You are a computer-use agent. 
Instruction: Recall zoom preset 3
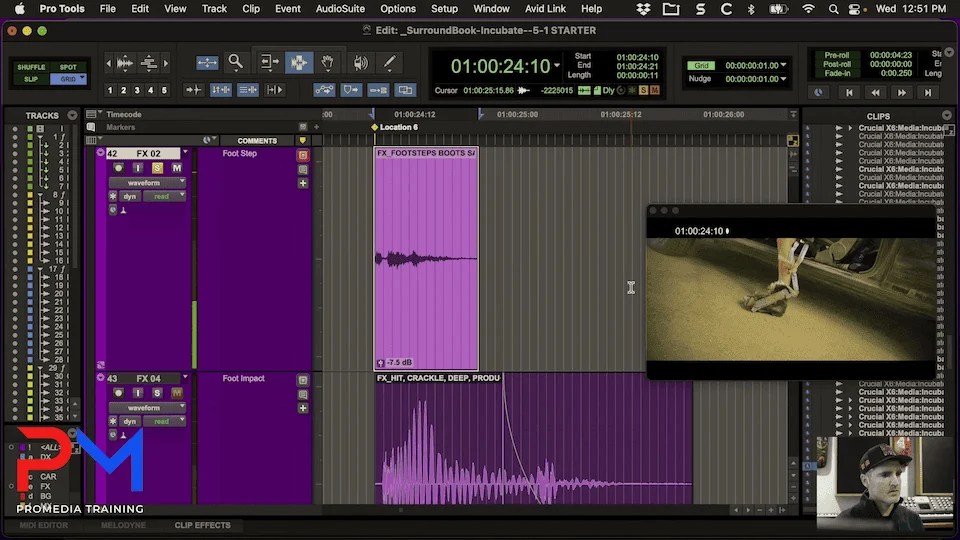[137, 90]
